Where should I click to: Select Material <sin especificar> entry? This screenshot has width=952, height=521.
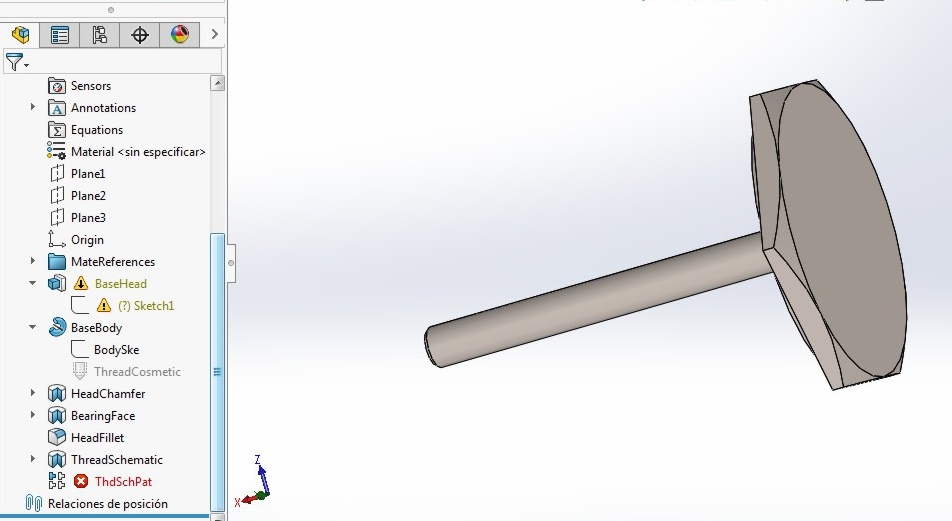coord(138,152)
